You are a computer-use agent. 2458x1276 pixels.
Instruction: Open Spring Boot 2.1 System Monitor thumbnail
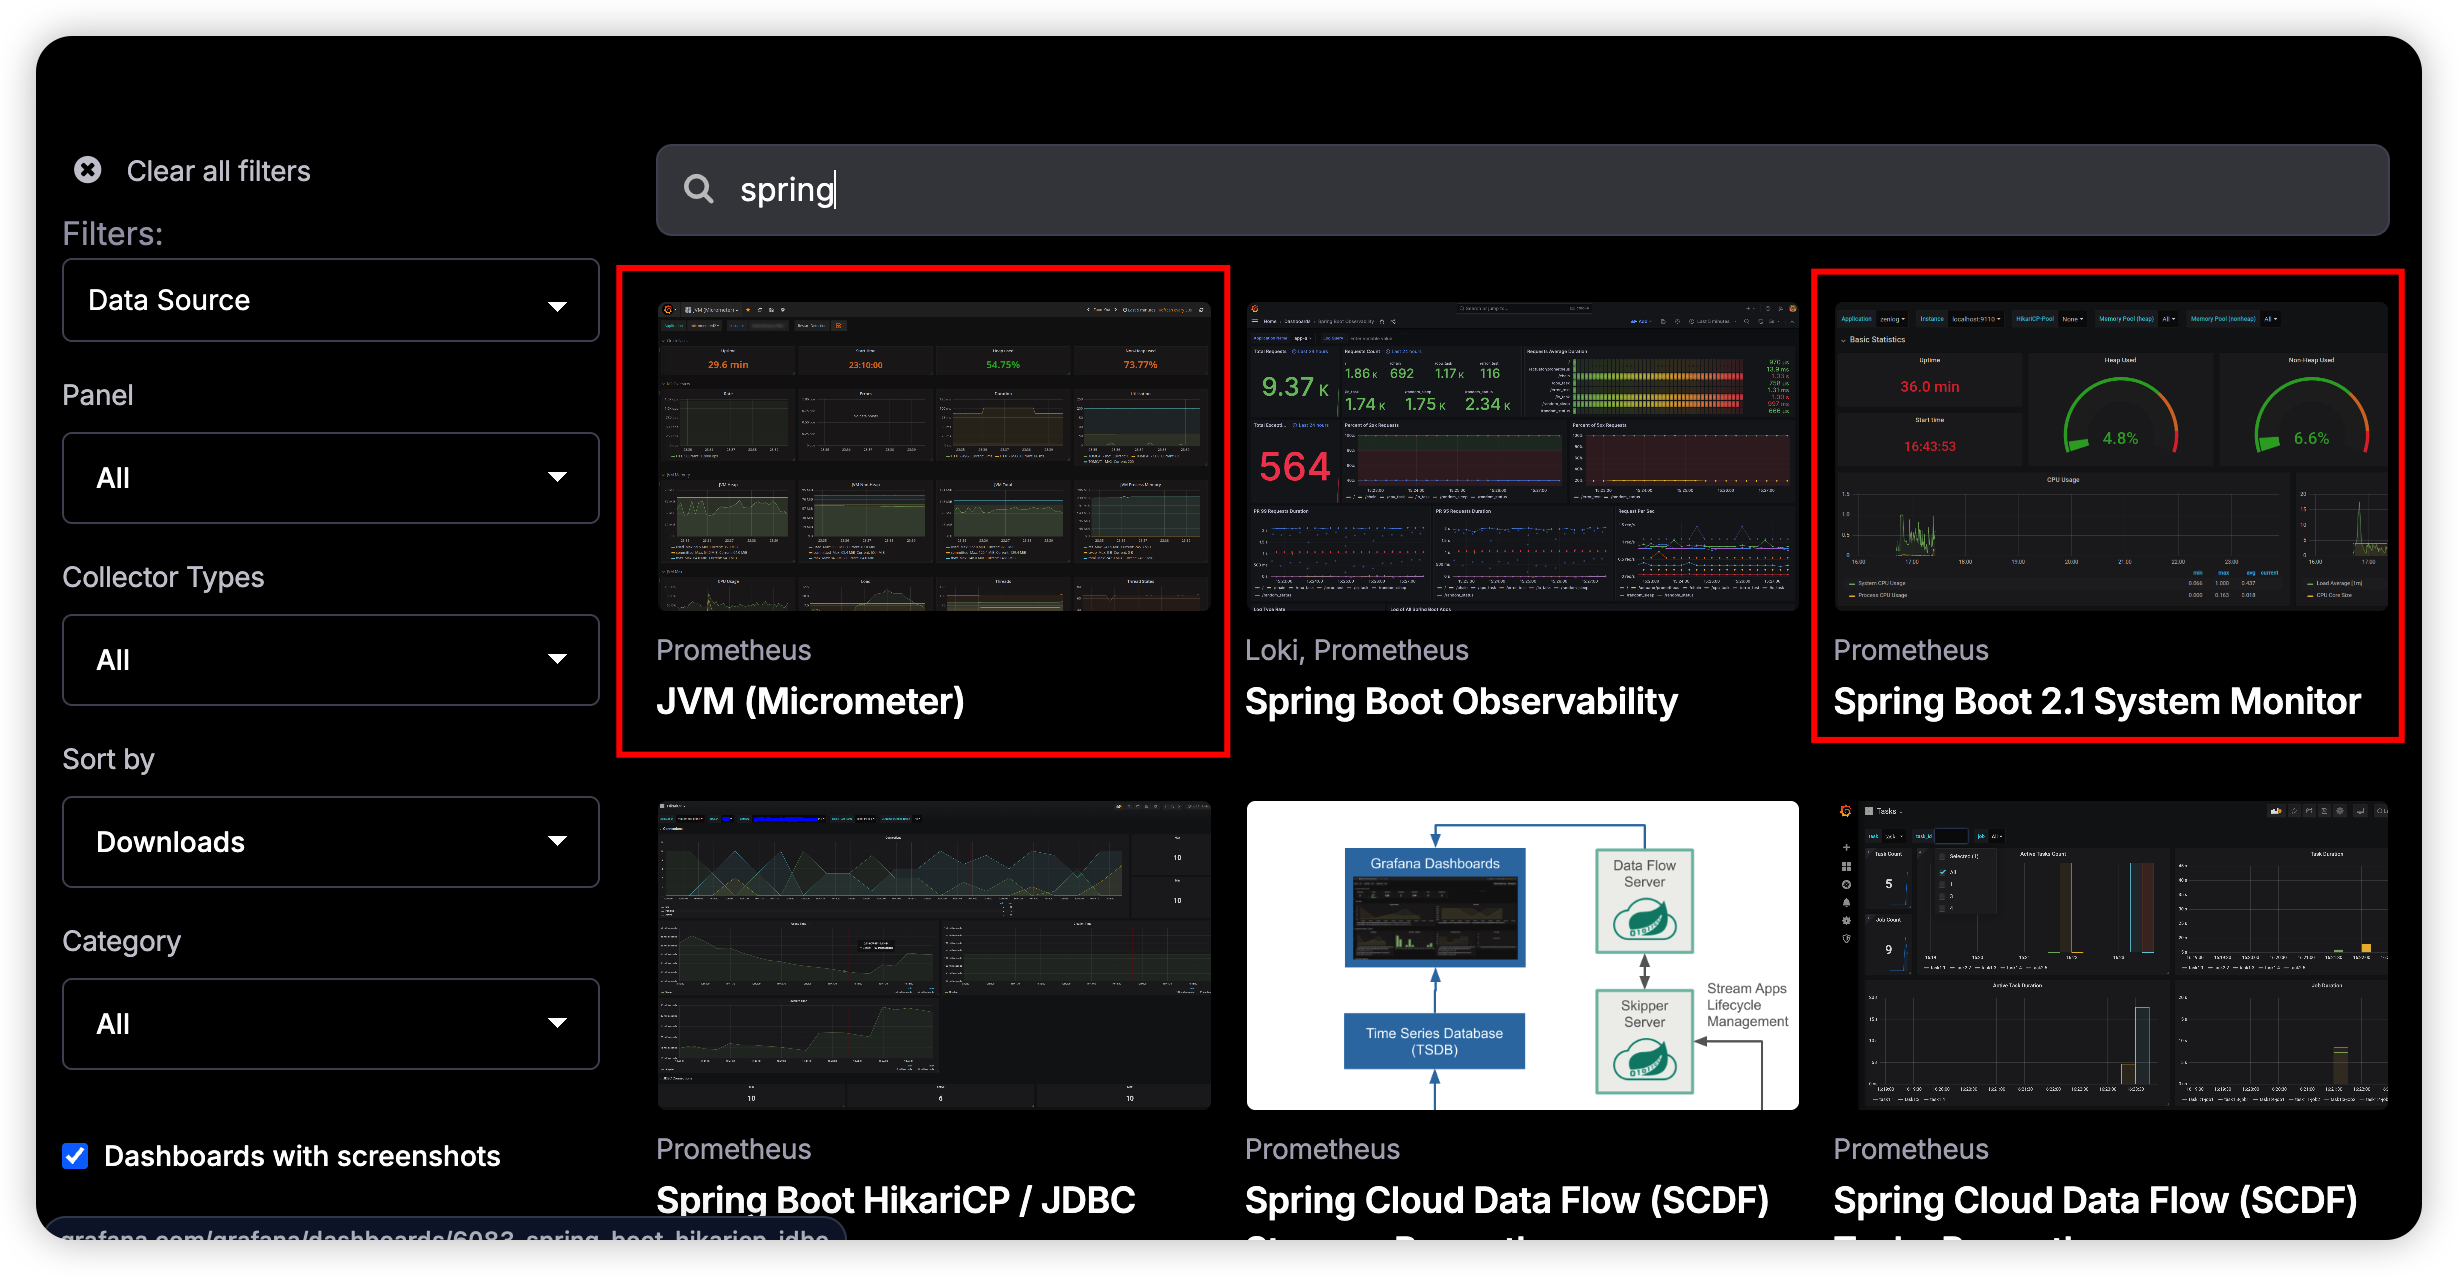click(2111, 456)
